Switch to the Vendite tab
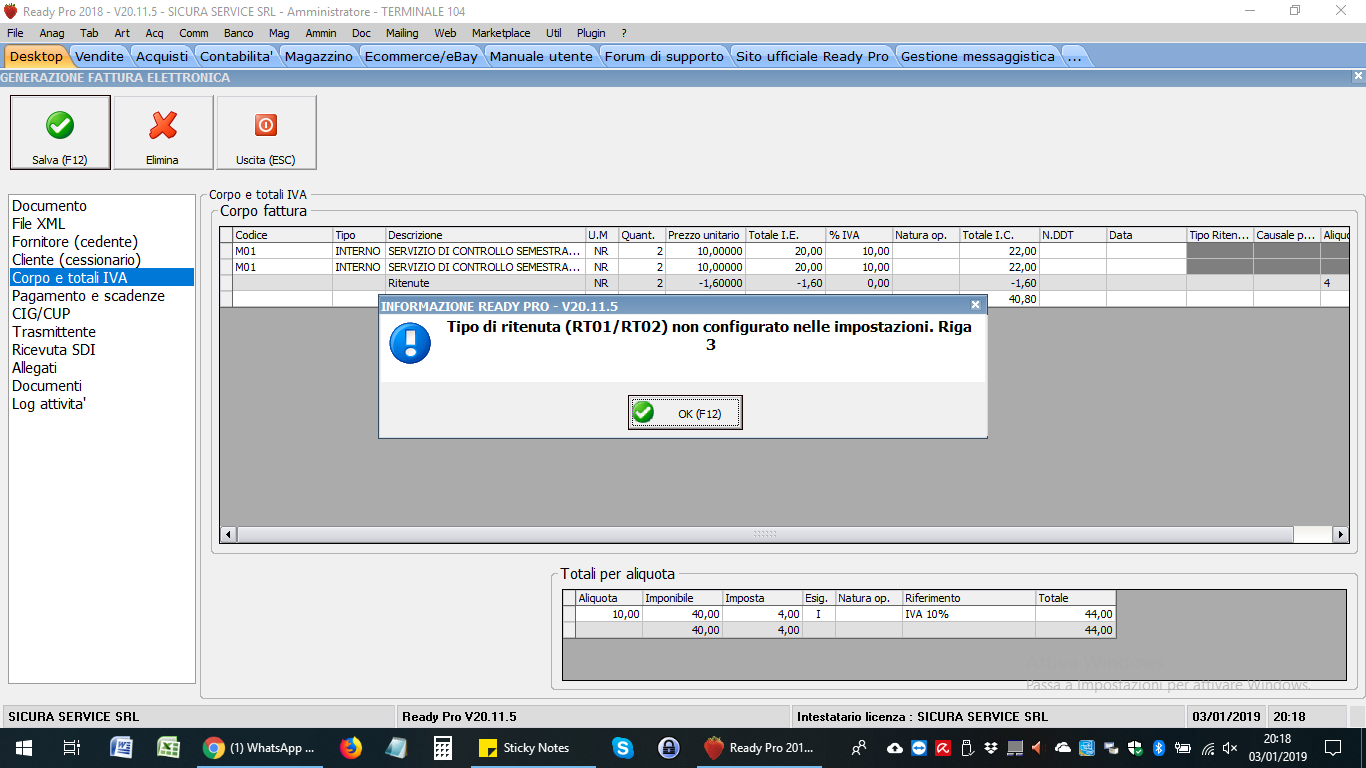Viewport: 1366px width, 768px height. click(100, 57)
